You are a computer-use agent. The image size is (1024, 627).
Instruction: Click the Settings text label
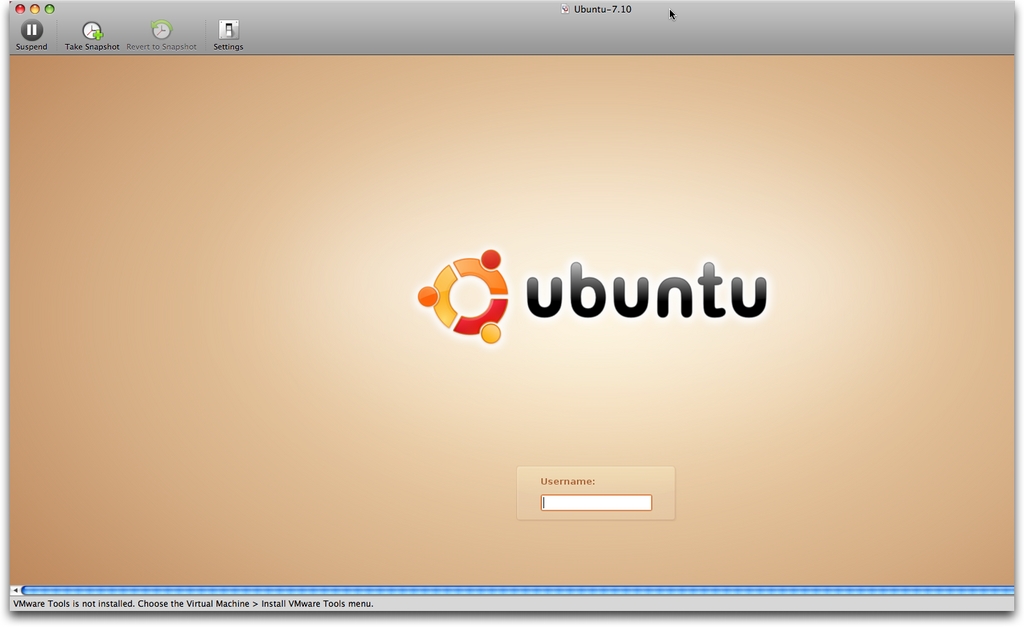click(x=228, y=47)
